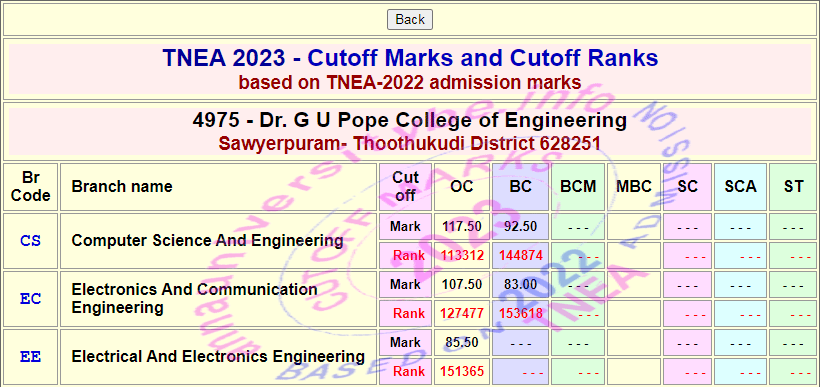821x387 pixels.
Task: Click the EE OC mark 85.50
Action: [462, 343]
